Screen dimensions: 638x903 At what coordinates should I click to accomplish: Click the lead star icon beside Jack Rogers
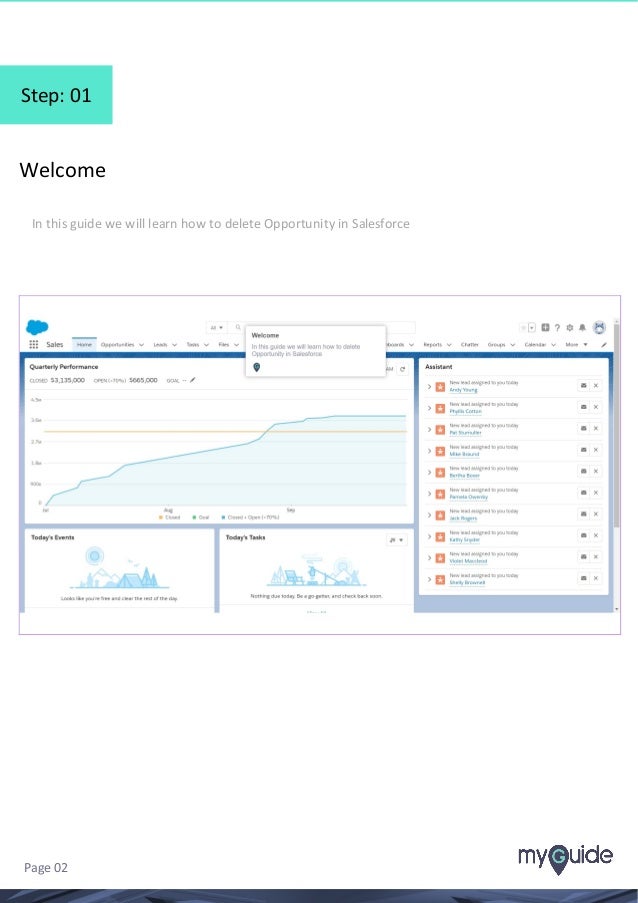pyautogui.click(x=440, y=515)
